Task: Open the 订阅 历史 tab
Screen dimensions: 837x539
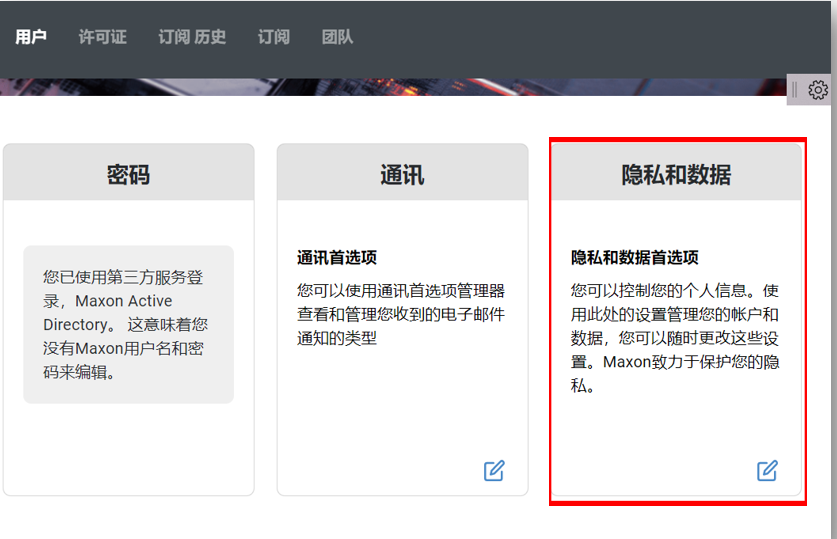Action: click(x=192, y=37)
